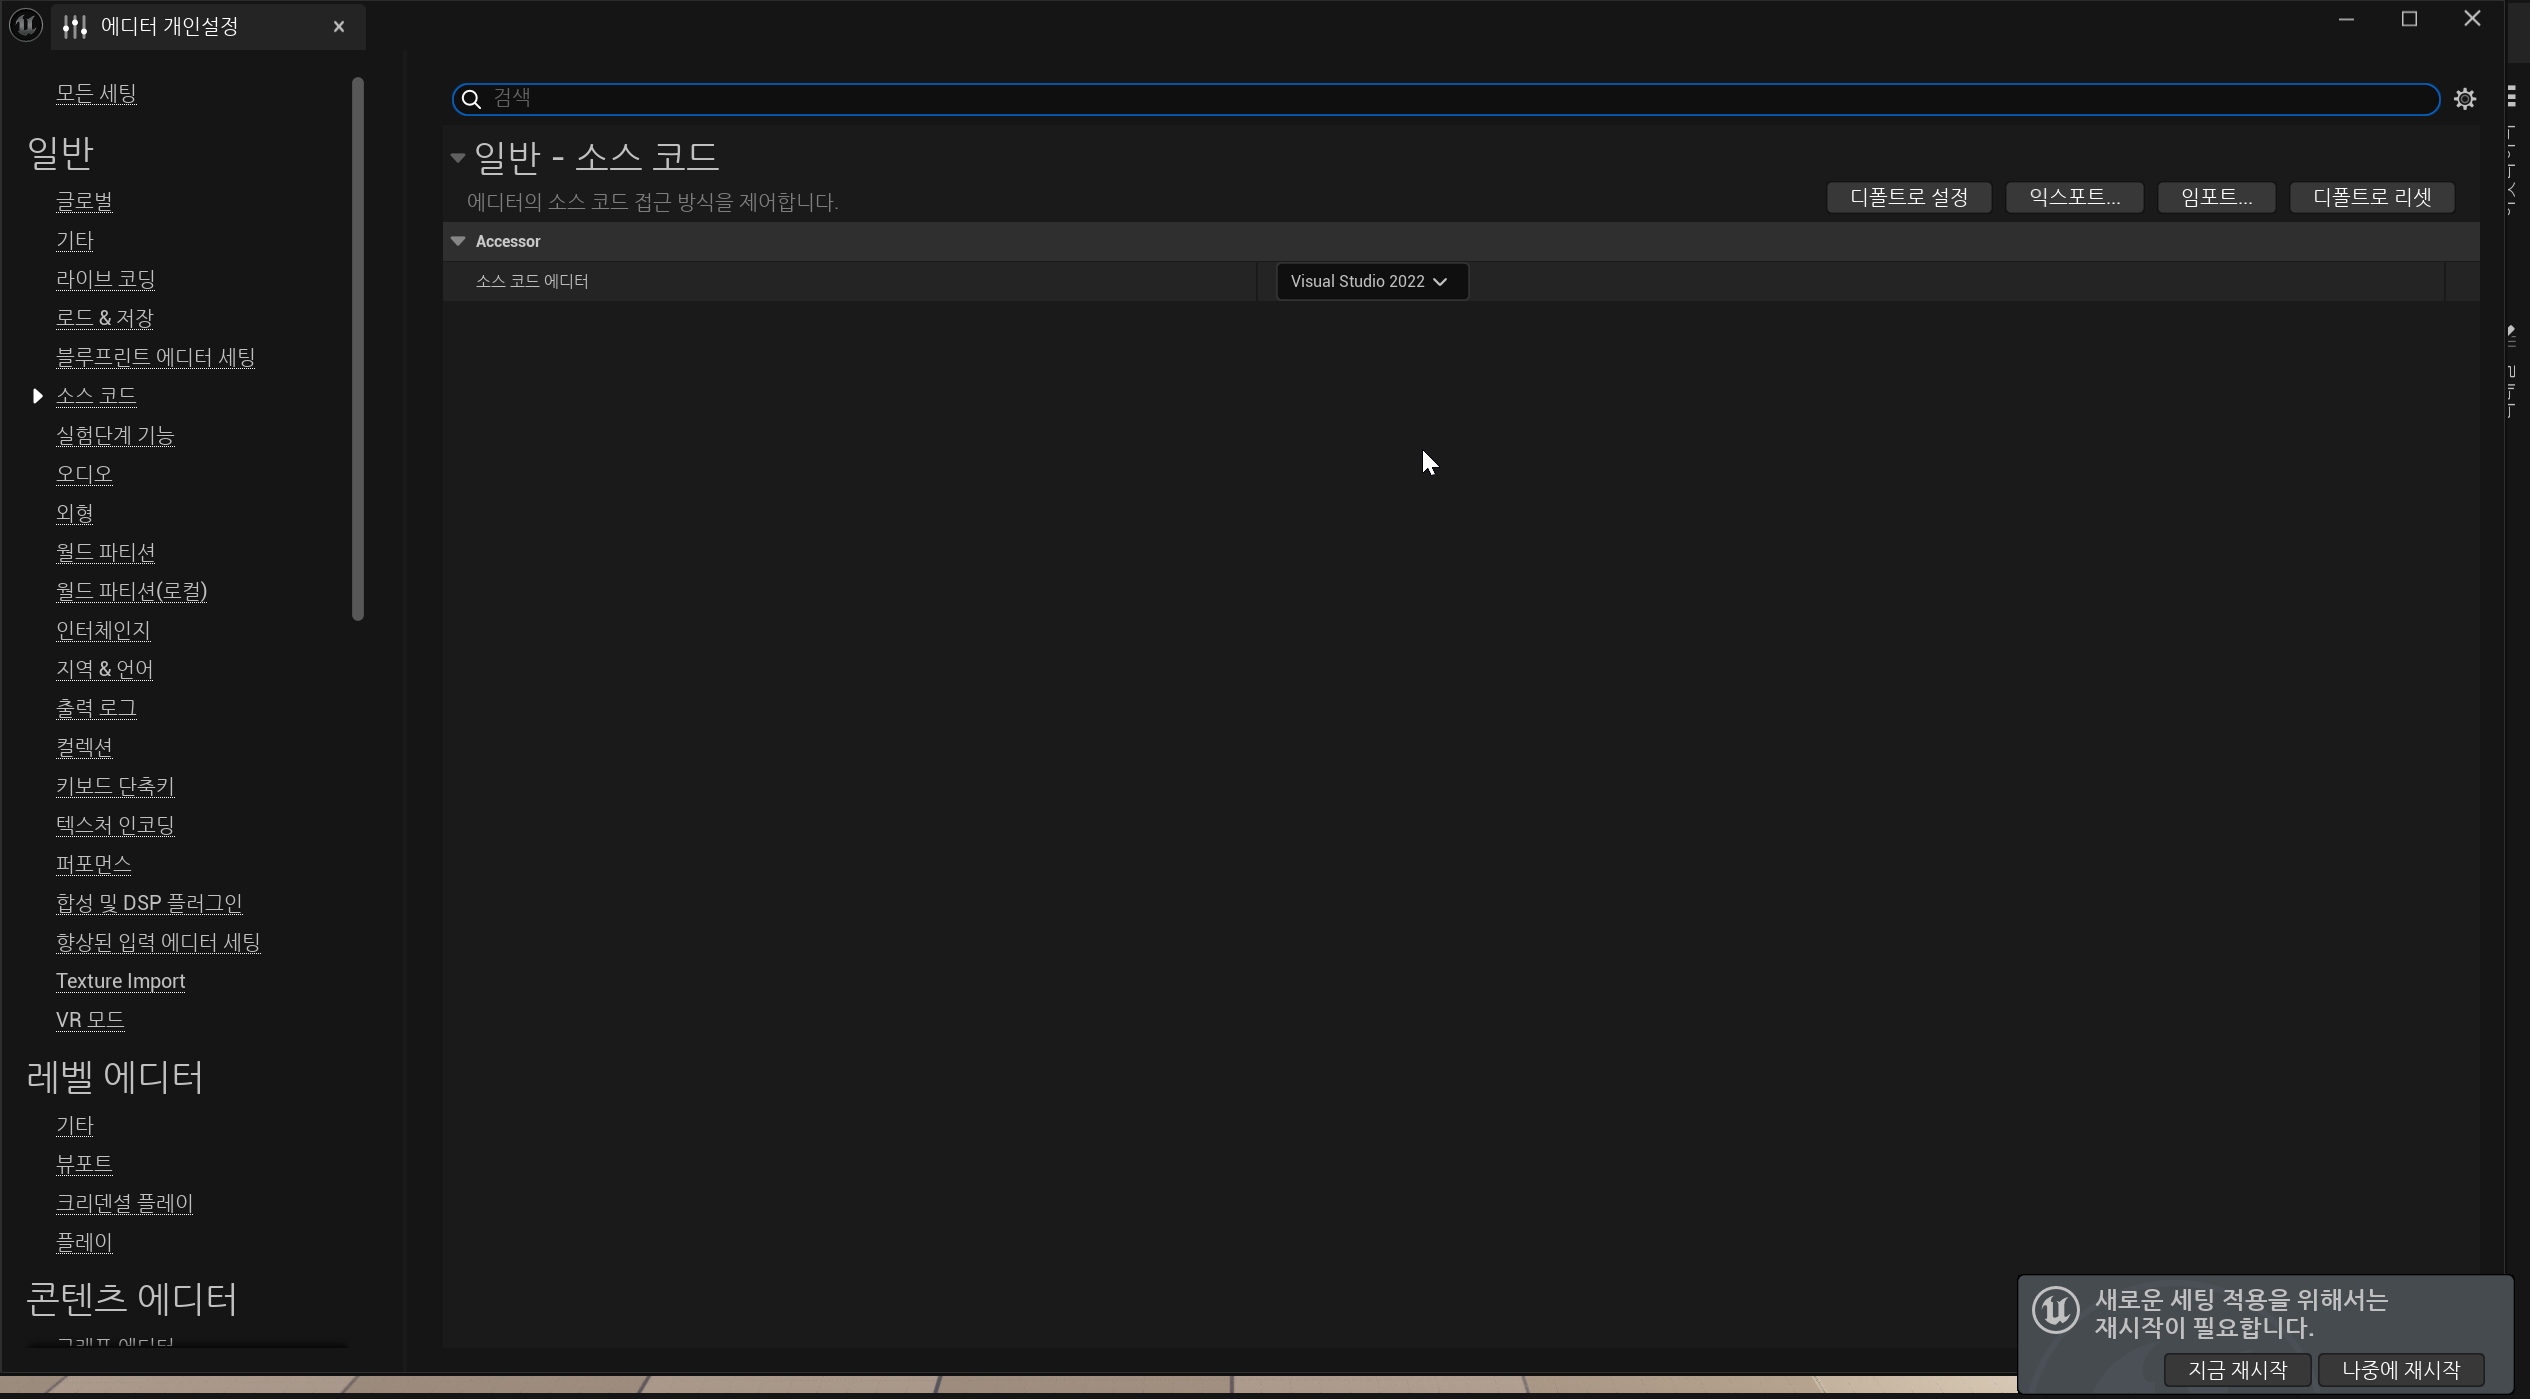
Task: Click 지금 재시작 to restart now
Action: pyautogui.click(x=2237, y=1369)
